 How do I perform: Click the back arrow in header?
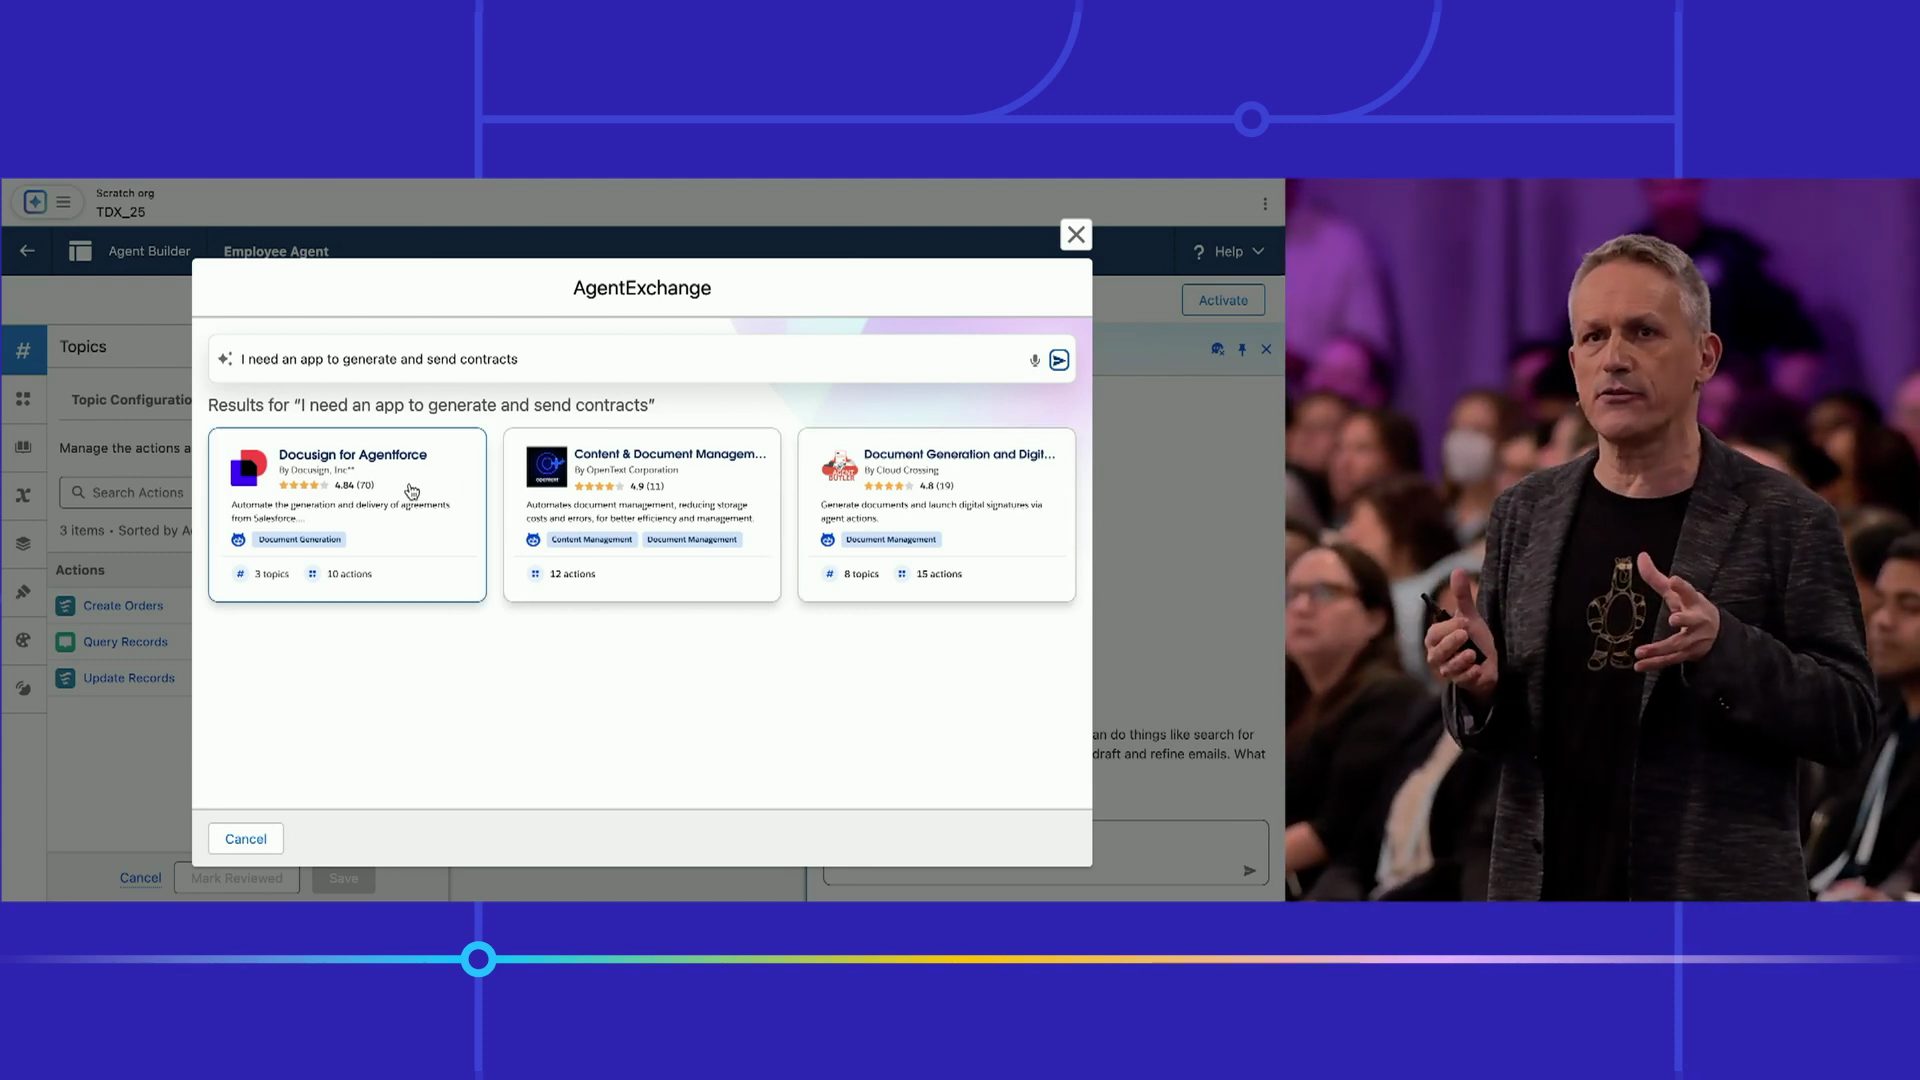27,251
